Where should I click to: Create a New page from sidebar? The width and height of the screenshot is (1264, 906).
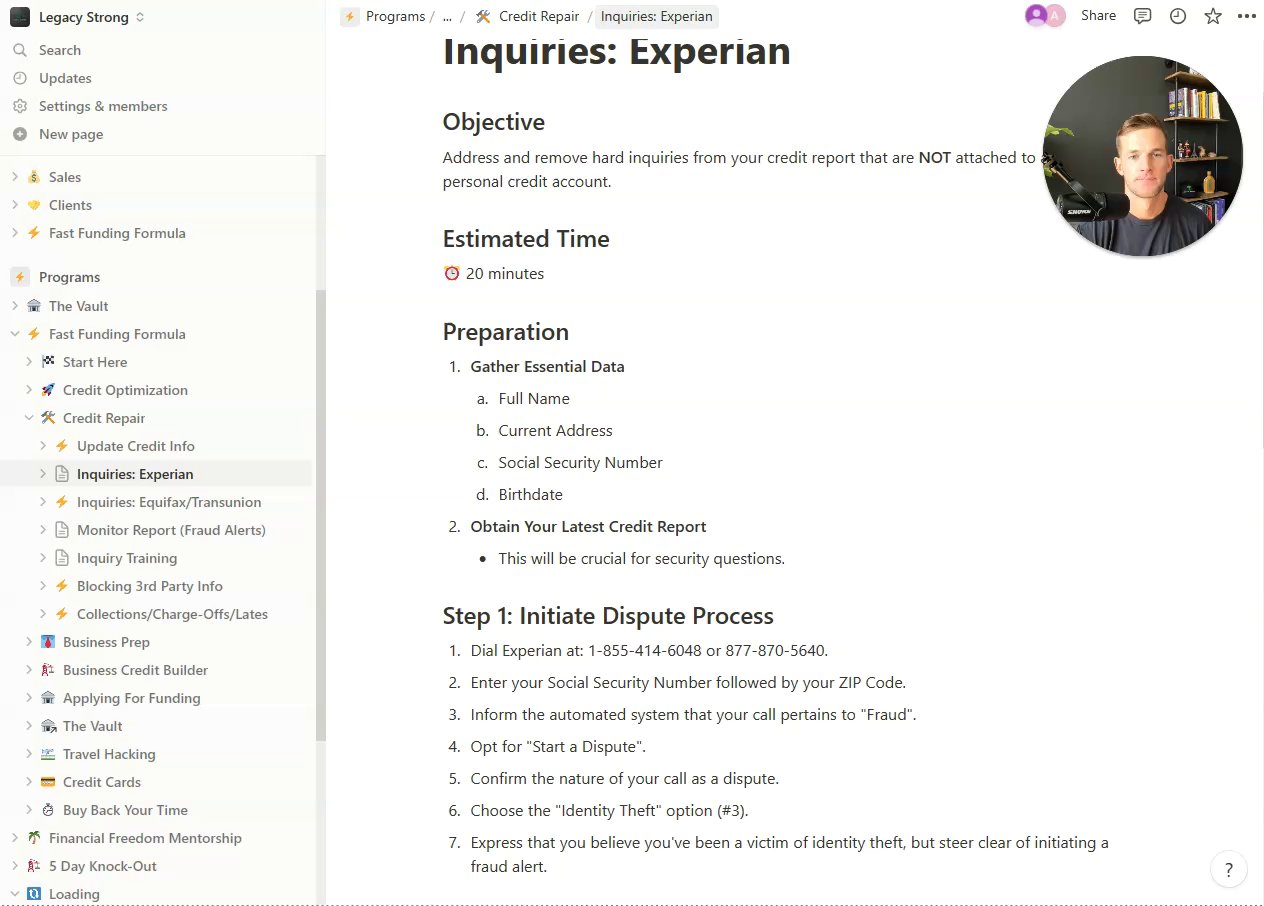click(70, 134)
